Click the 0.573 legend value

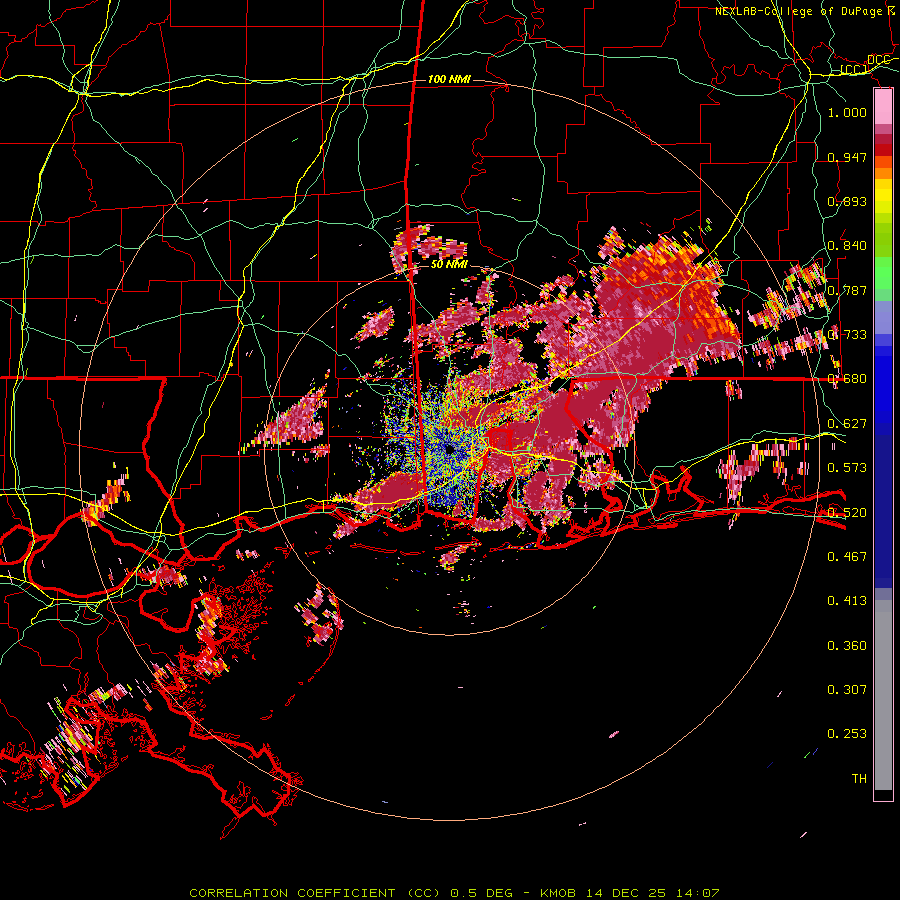[847, 468]
